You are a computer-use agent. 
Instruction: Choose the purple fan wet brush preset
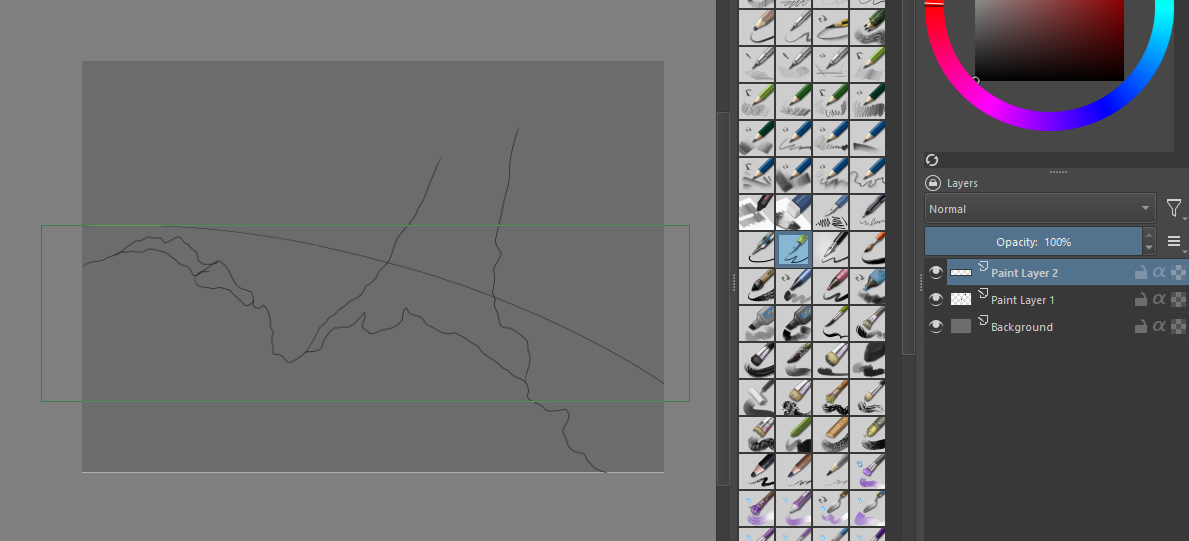pos(756,508)
